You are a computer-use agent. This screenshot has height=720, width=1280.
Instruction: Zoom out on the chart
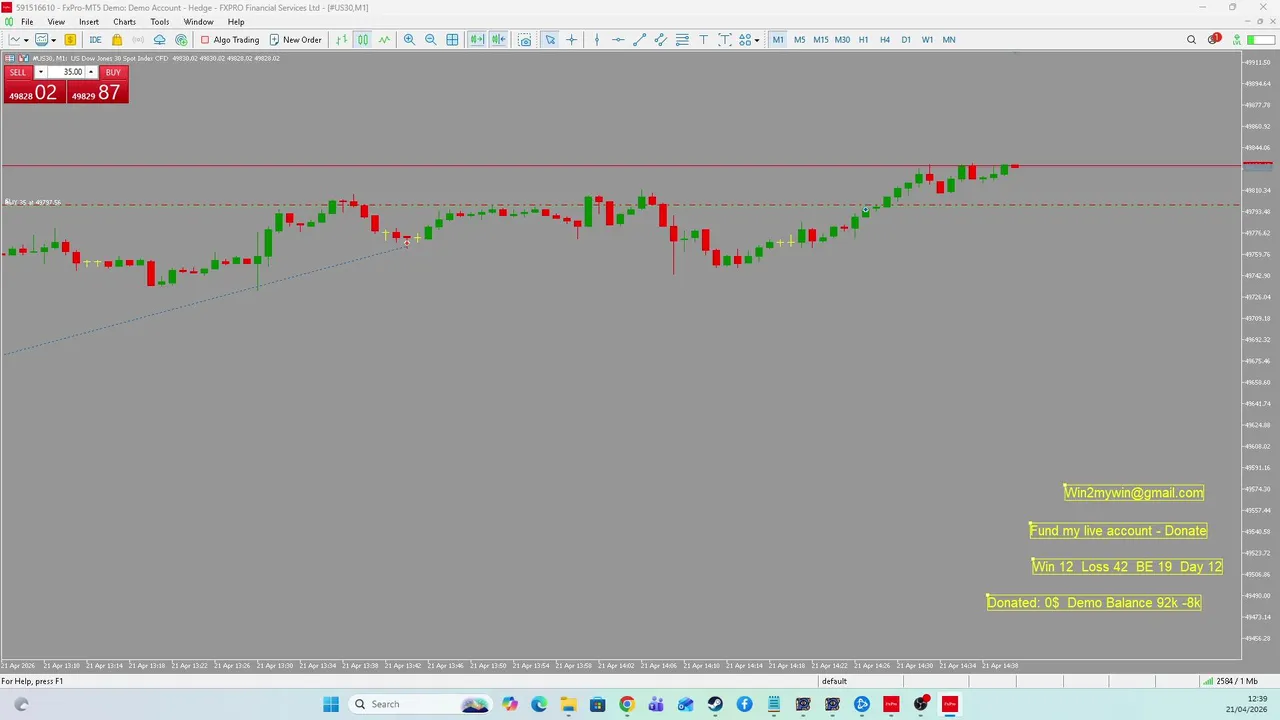431,40
